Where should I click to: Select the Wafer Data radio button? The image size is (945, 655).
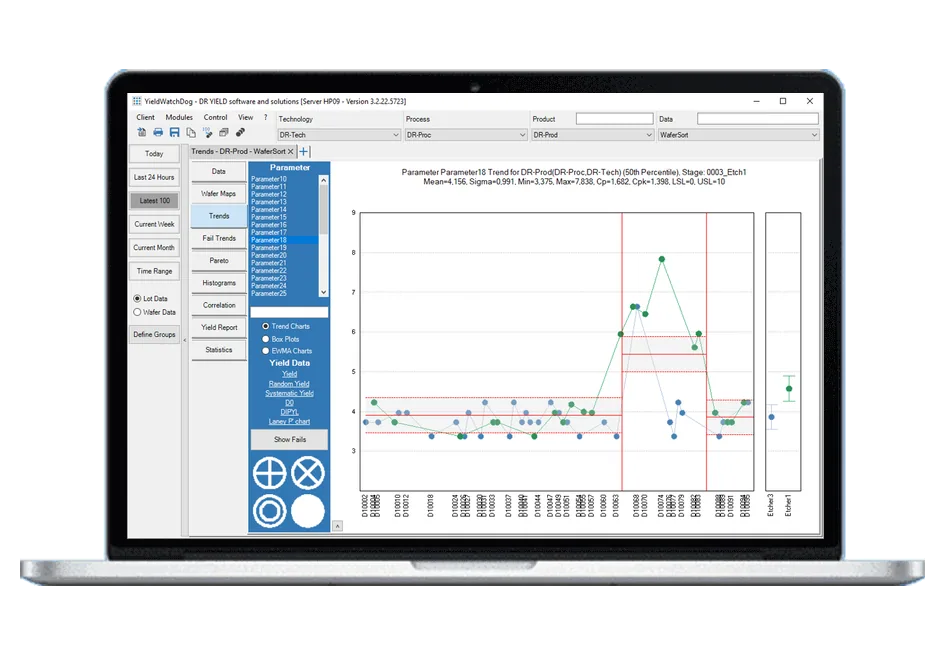click(x=137, y=312)
